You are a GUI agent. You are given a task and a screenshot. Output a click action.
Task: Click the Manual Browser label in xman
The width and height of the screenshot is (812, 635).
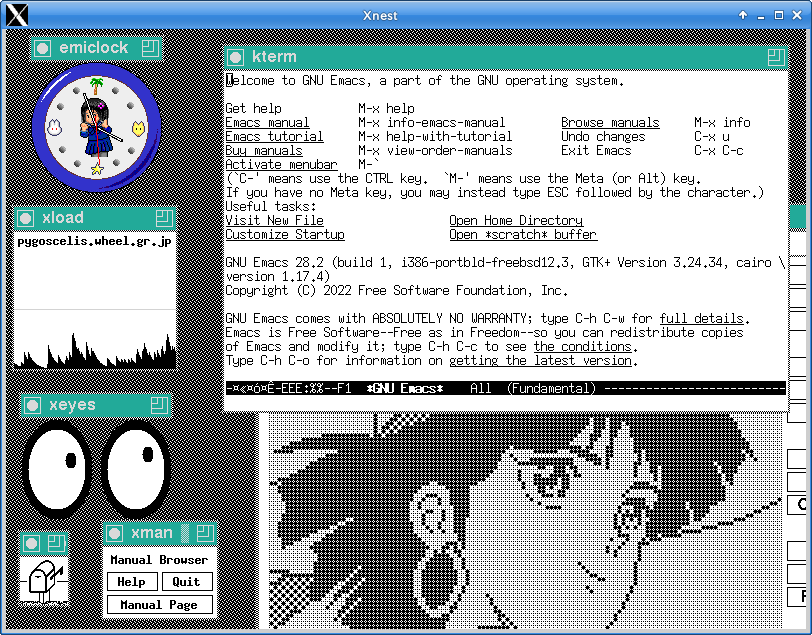[x=159, y=560]
